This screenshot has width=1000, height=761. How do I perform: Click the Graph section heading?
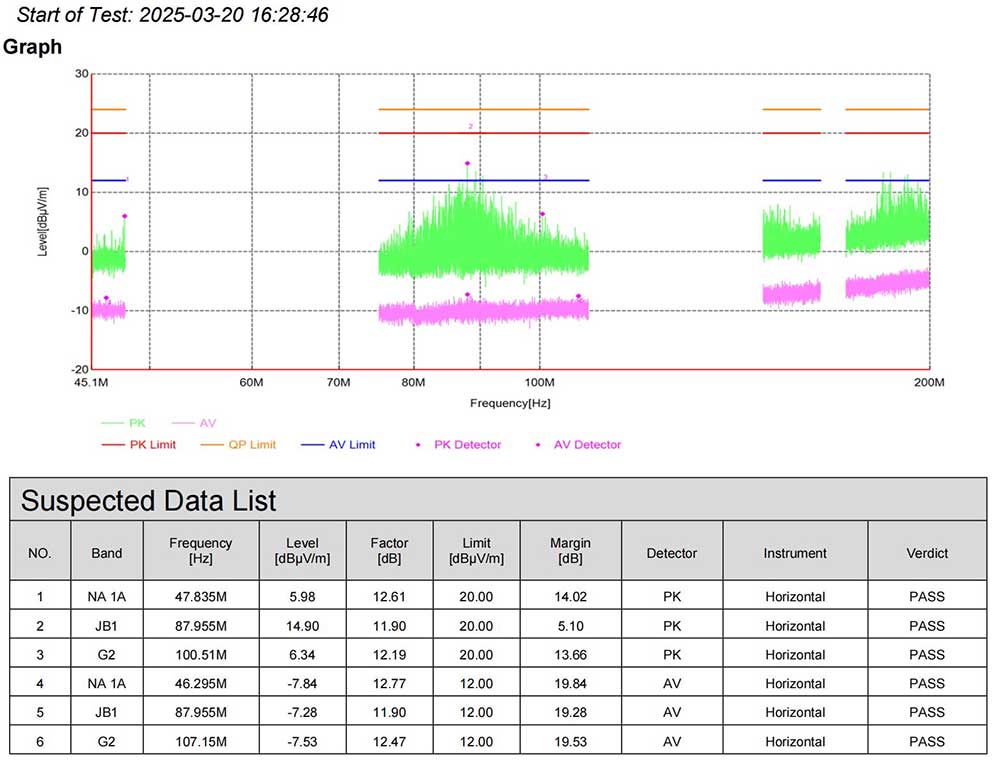coord(33,47)
